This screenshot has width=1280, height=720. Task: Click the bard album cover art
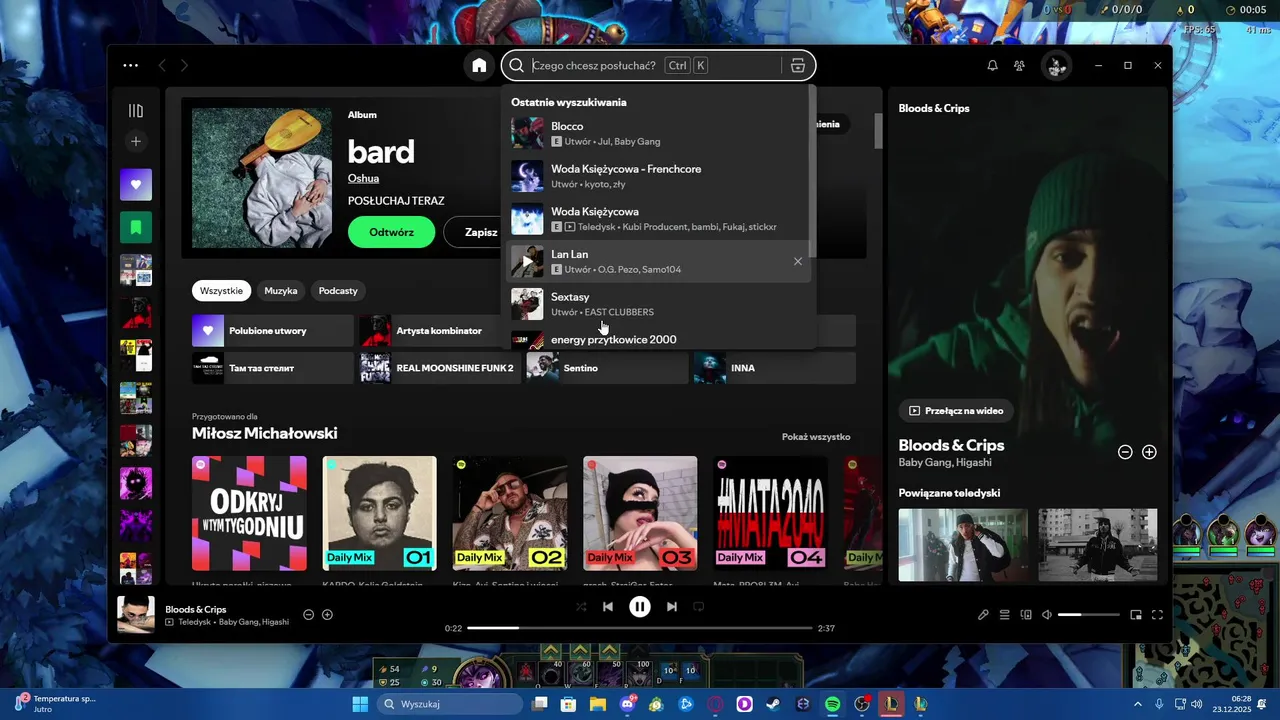(x=262, y=178)
